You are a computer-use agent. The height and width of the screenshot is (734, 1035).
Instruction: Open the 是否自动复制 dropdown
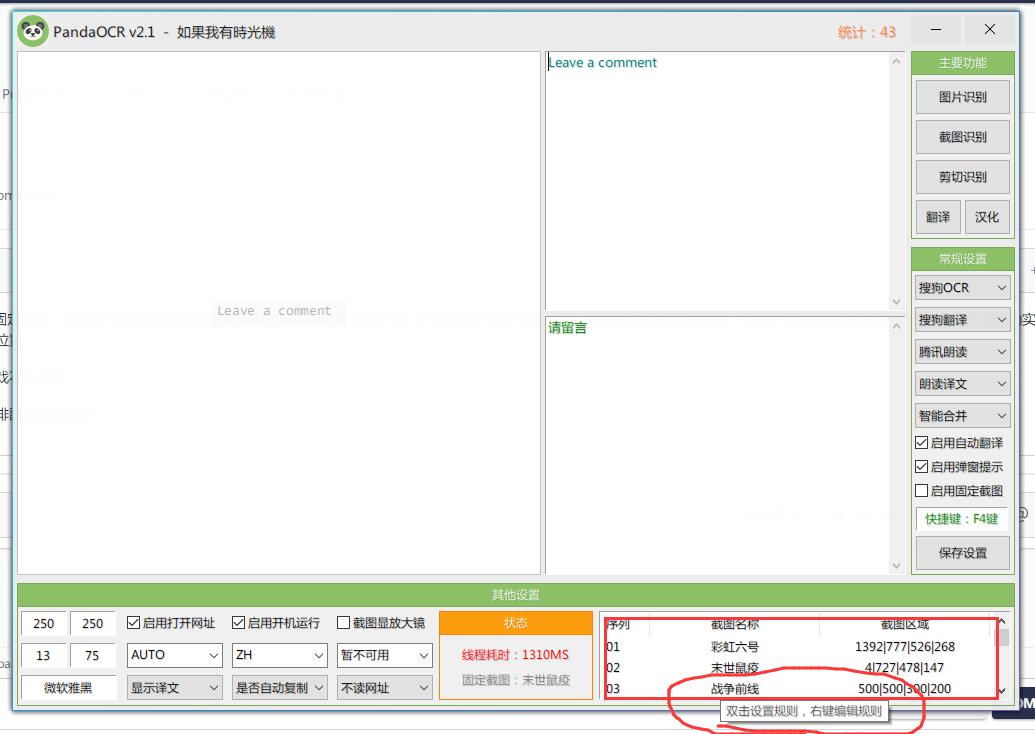point(279,688)
